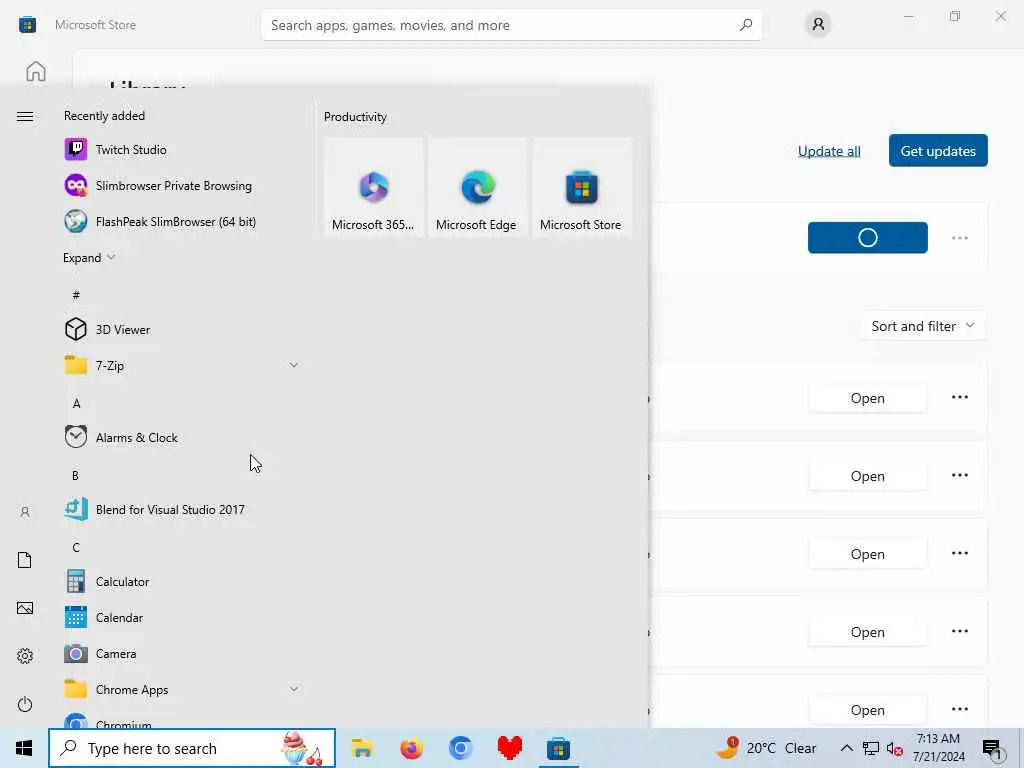Click the blue loading spinner button
Viewport: 1024px width, 768px height.
tap(867, 238)
